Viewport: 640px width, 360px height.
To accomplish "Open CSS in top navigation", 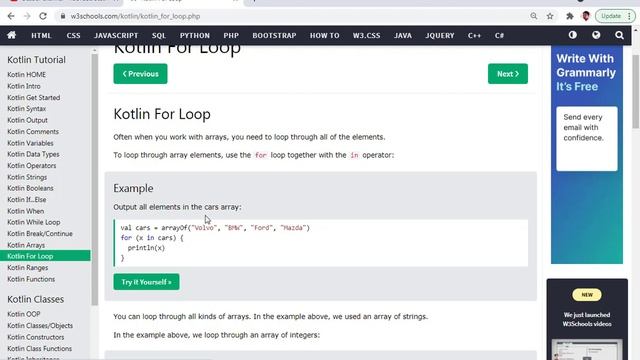I will [x=73, y=36].
